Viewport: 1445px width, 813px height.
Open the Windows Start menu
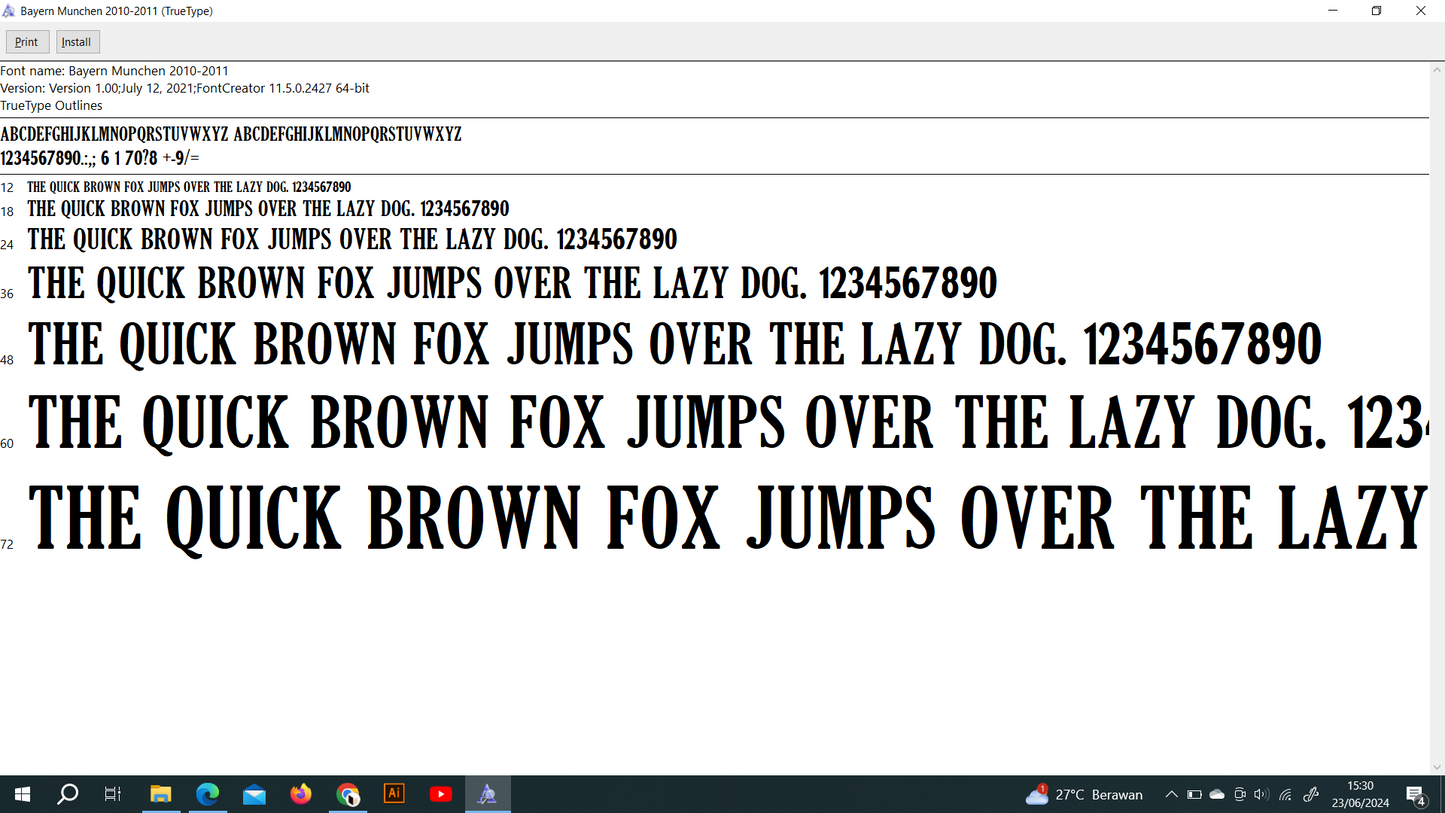(x=22, y=794)
